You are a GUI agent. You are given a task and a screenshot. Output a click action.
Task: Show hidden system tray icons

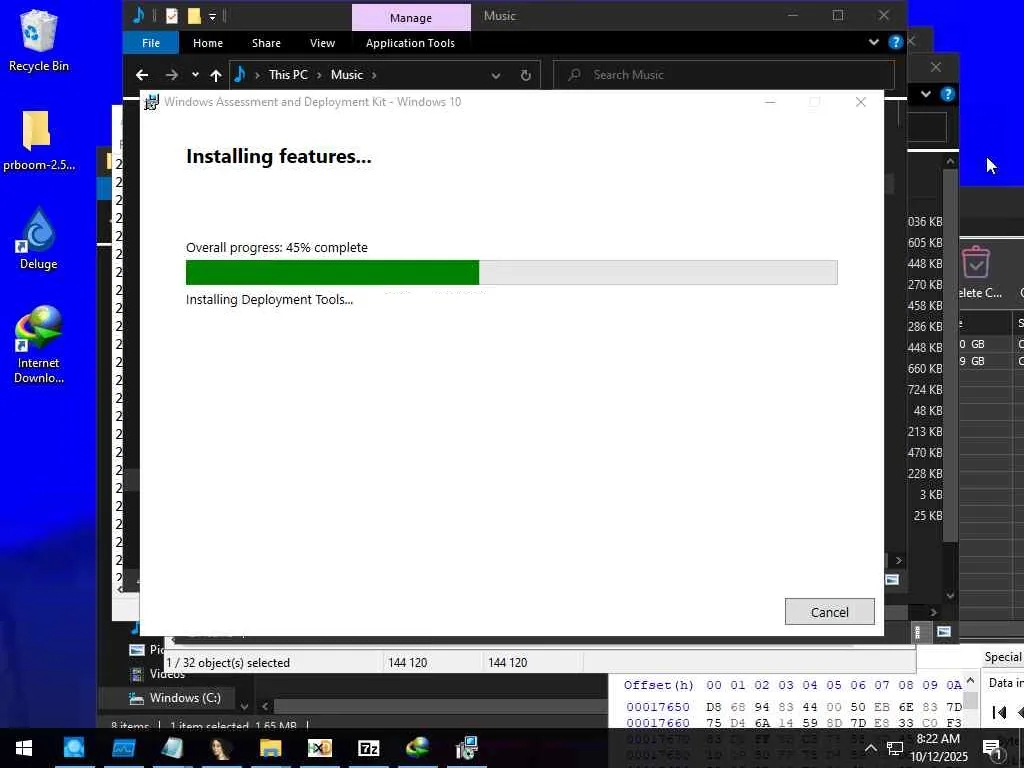(x=871, y=748)
